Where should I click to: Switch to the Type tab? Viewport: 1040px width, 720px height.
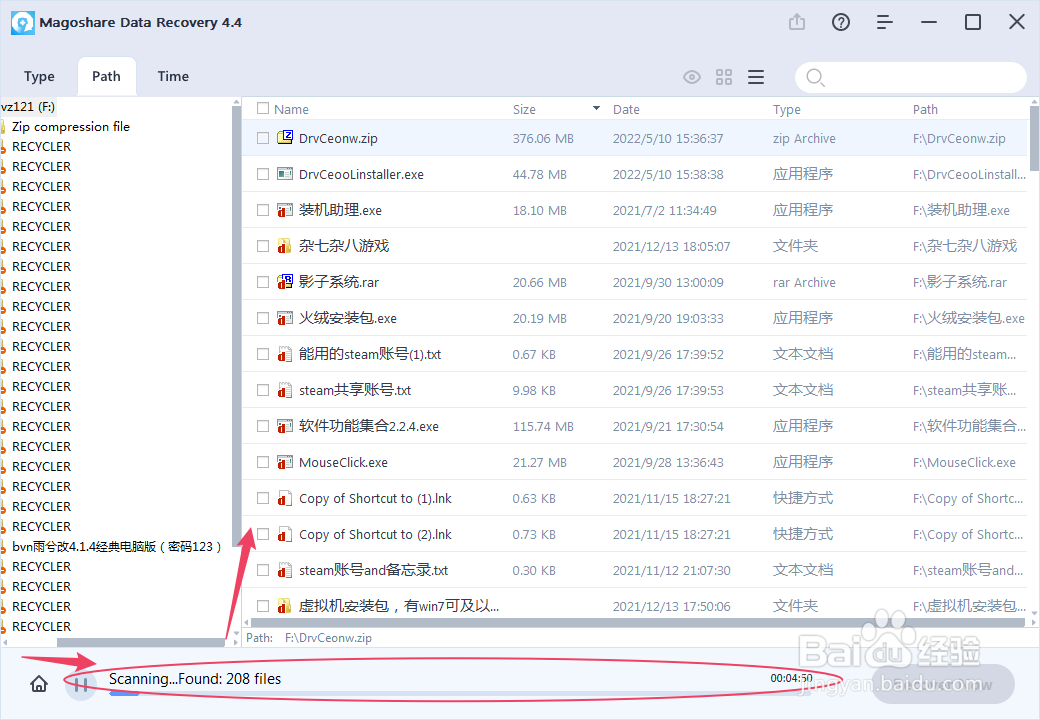point(39,76)
